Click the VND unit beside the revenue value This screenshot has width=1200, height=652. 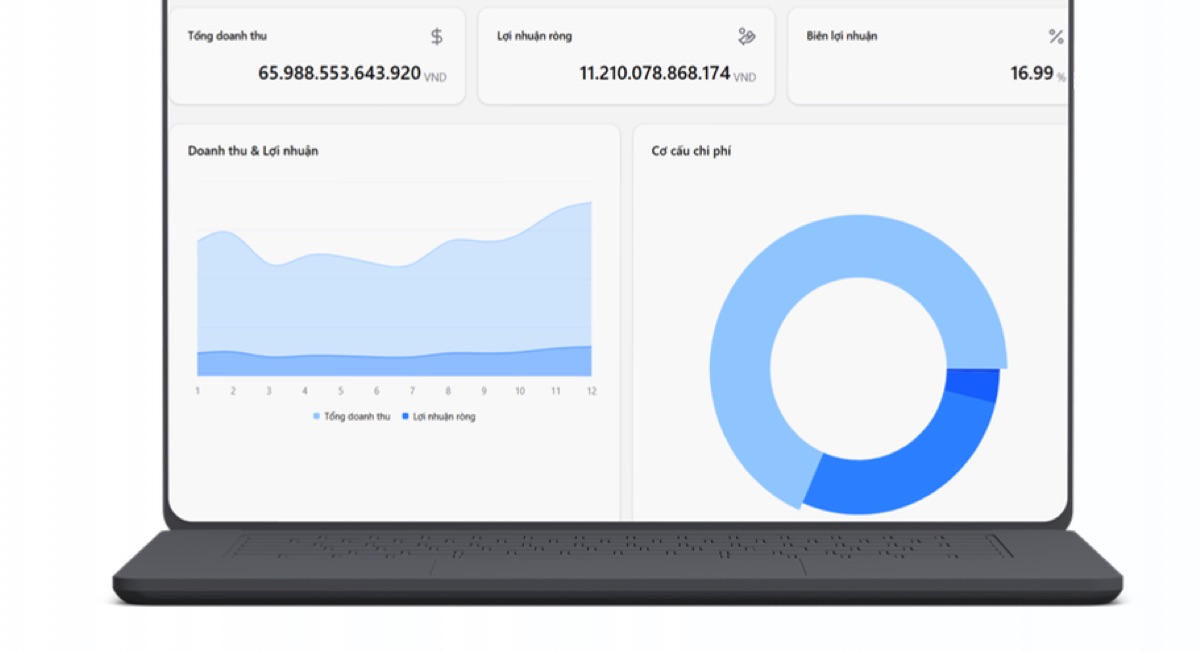point(435,77)
